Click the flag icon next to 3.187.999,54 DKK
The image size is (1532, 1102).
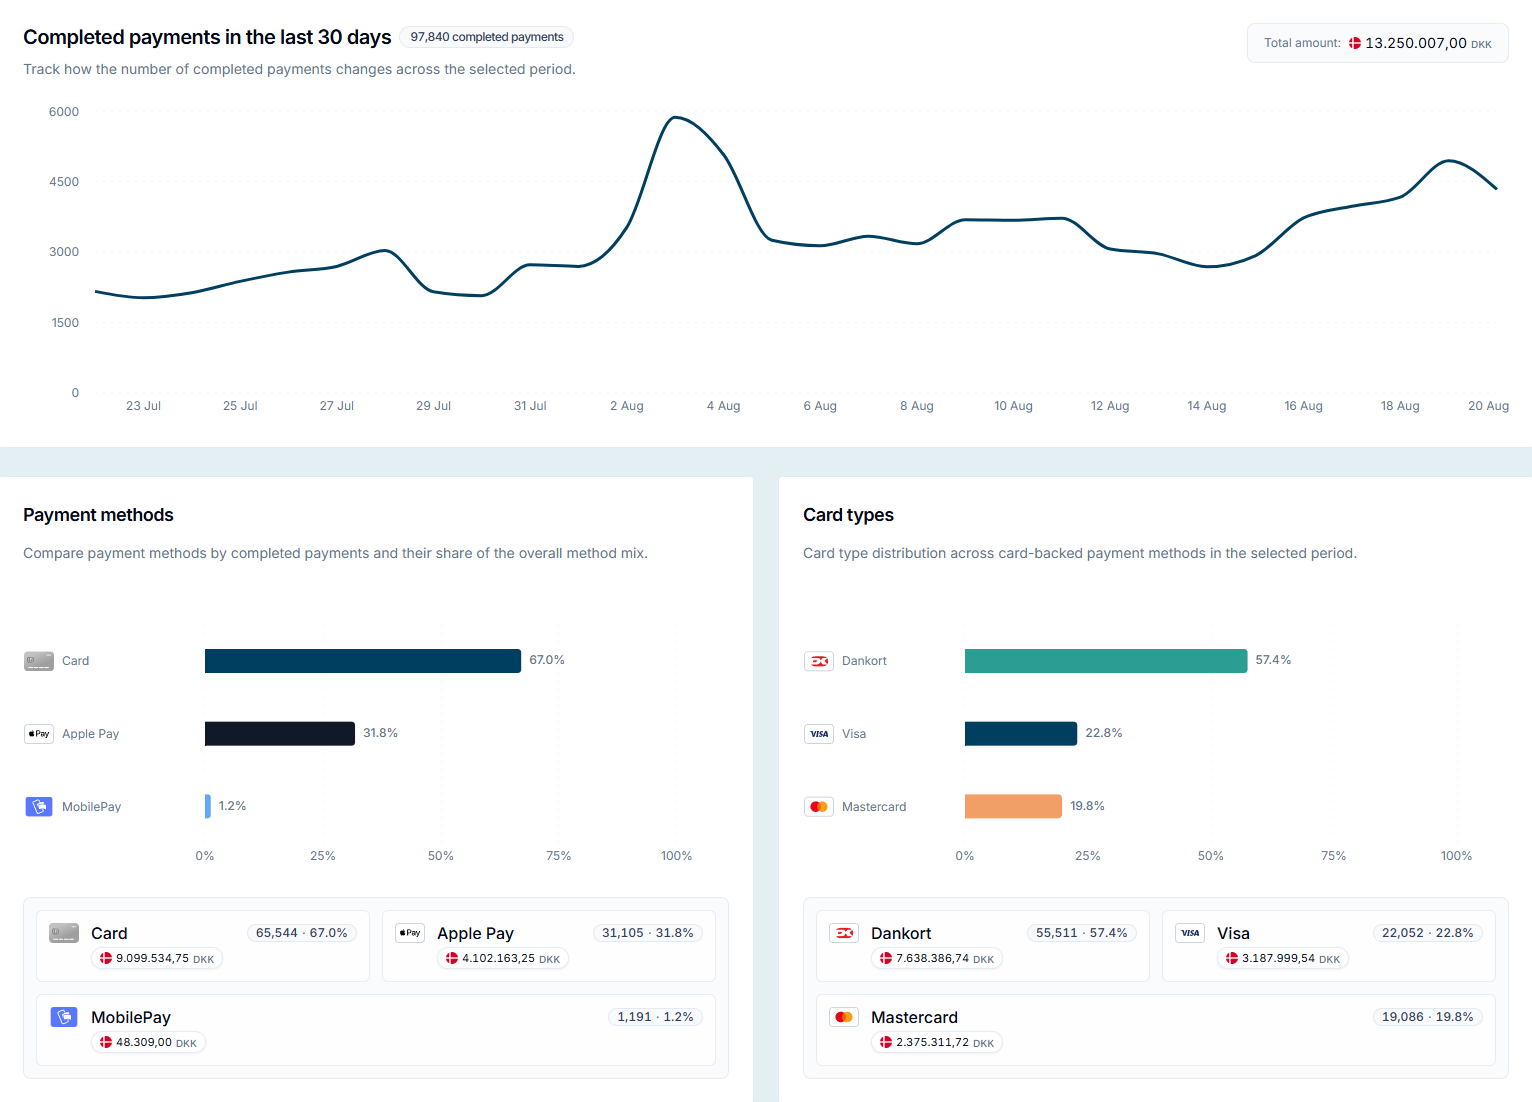(x=1232, y=958)
